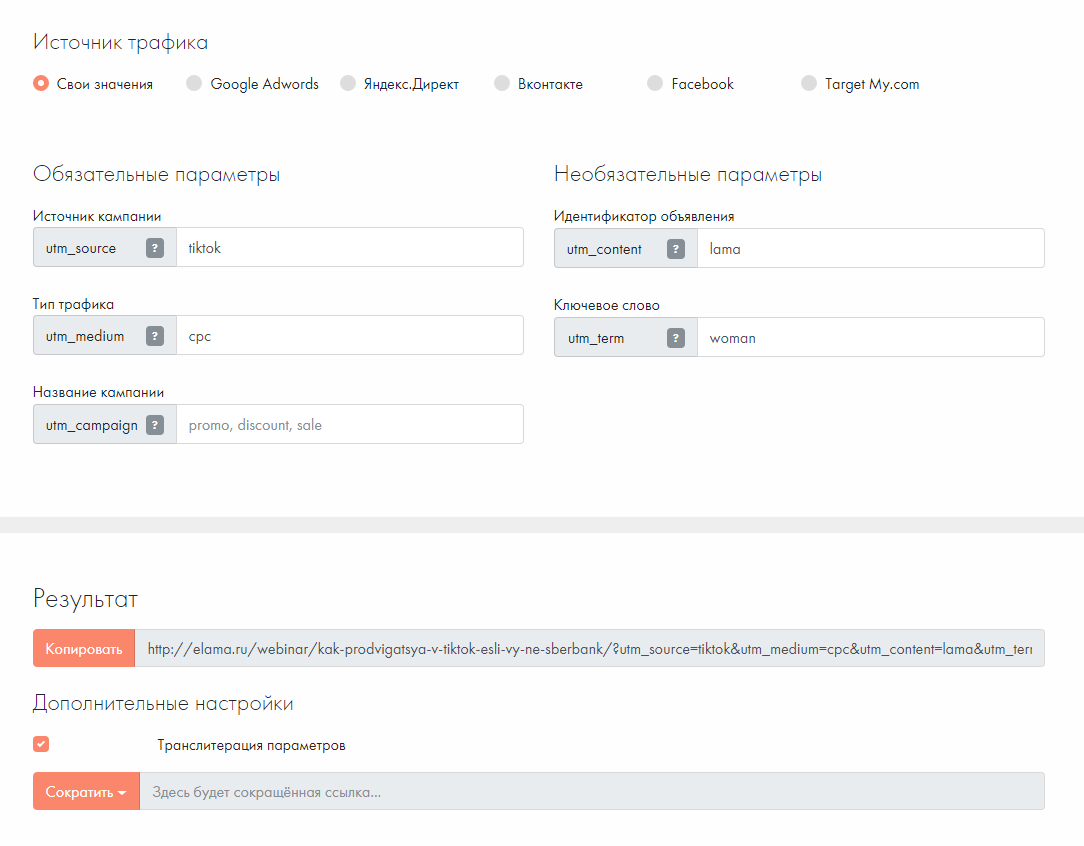Click help icon next to utm_term
1084x846 pixels.
pyautogui.click(x=676, y=338)
